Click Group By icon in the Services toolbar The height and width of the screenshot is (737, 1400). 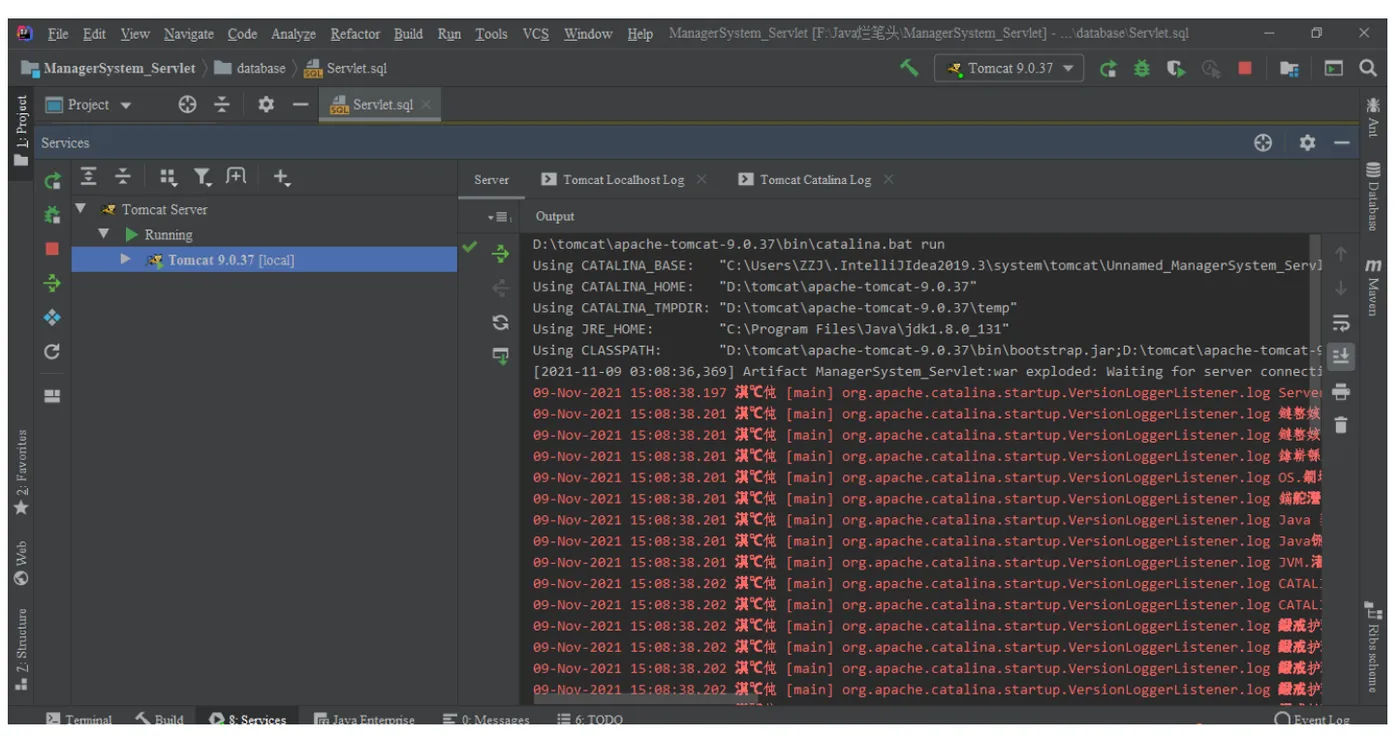click(168, 177)
